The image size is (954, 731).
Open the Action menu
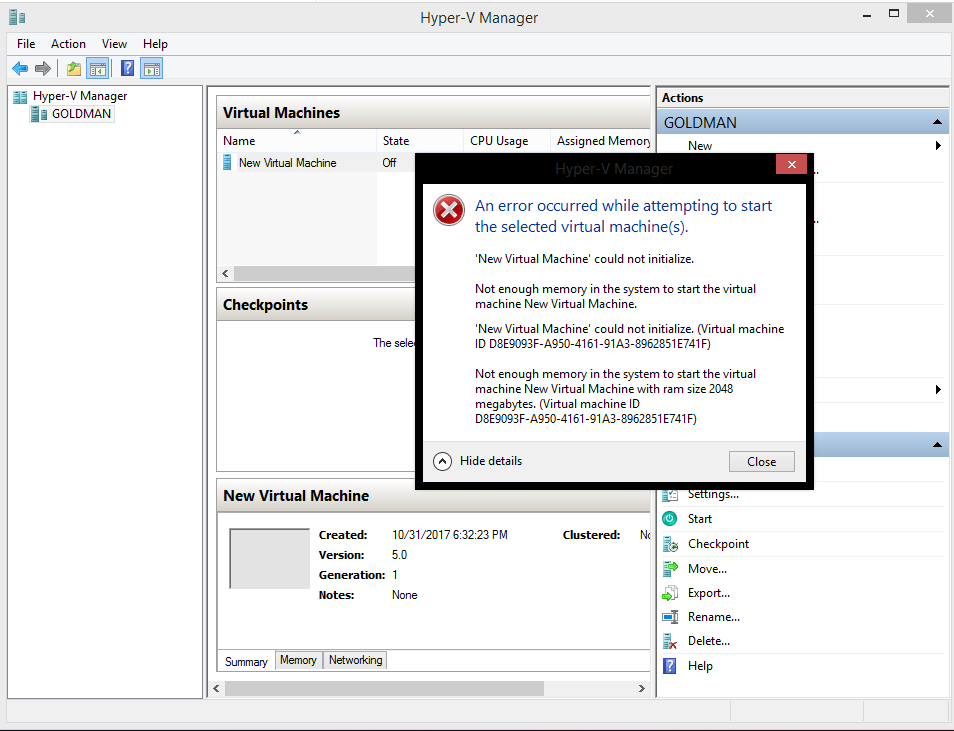coord(68,44)
